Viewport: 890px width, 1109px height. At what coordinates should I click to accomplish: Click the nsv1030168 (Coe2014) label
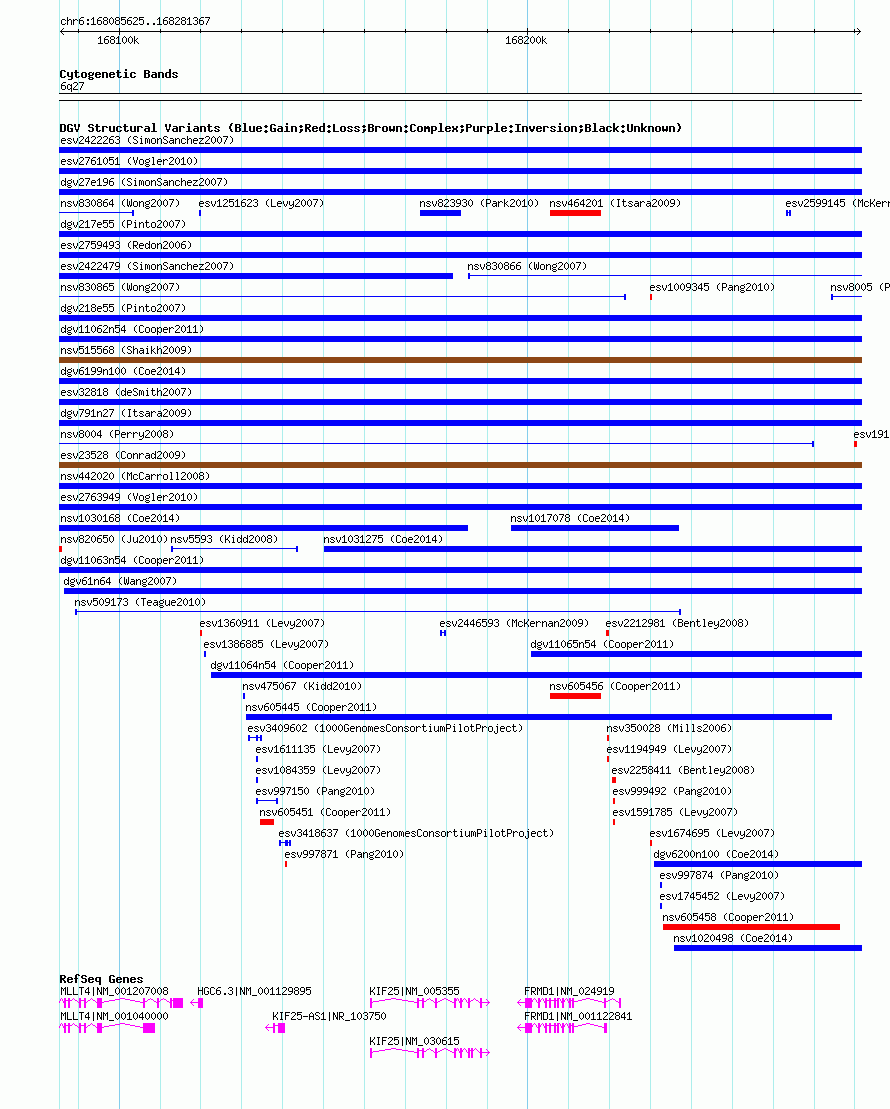[120, 518]
